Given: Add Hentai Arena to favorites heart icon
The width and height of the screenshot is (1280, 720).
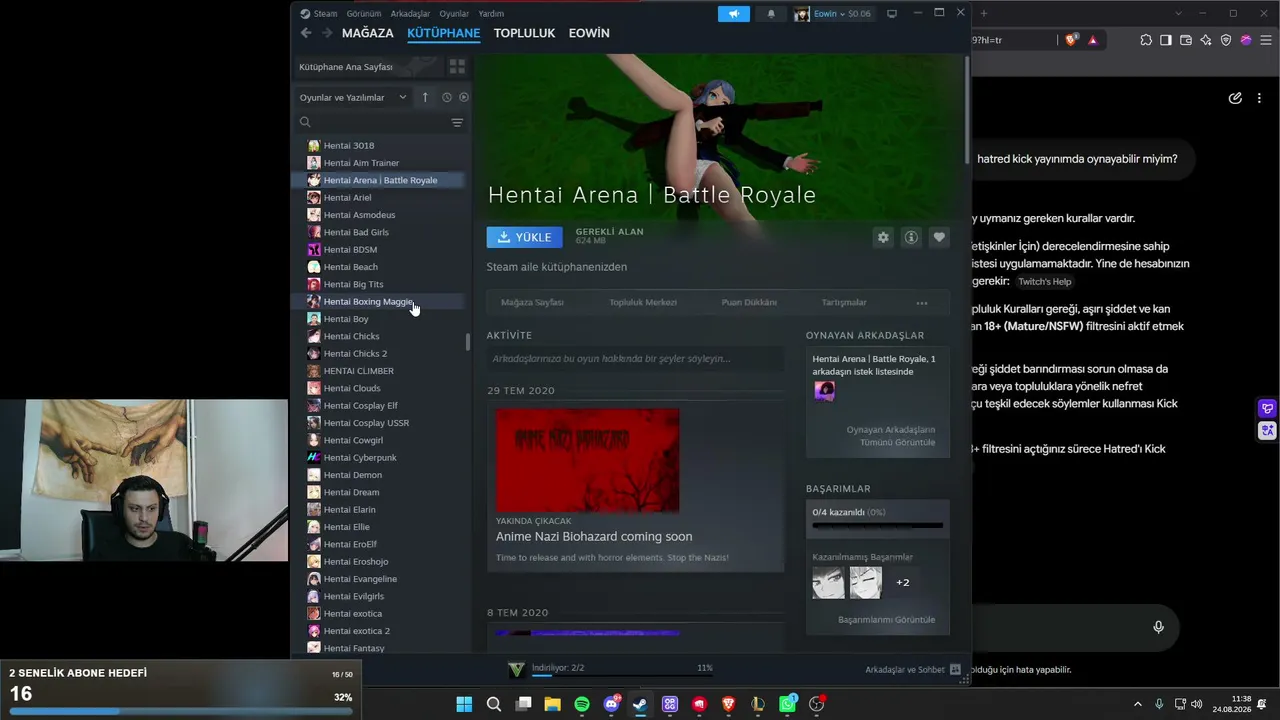Looking at the screenshot, I should pyautogui.click(x=939, y=237).
